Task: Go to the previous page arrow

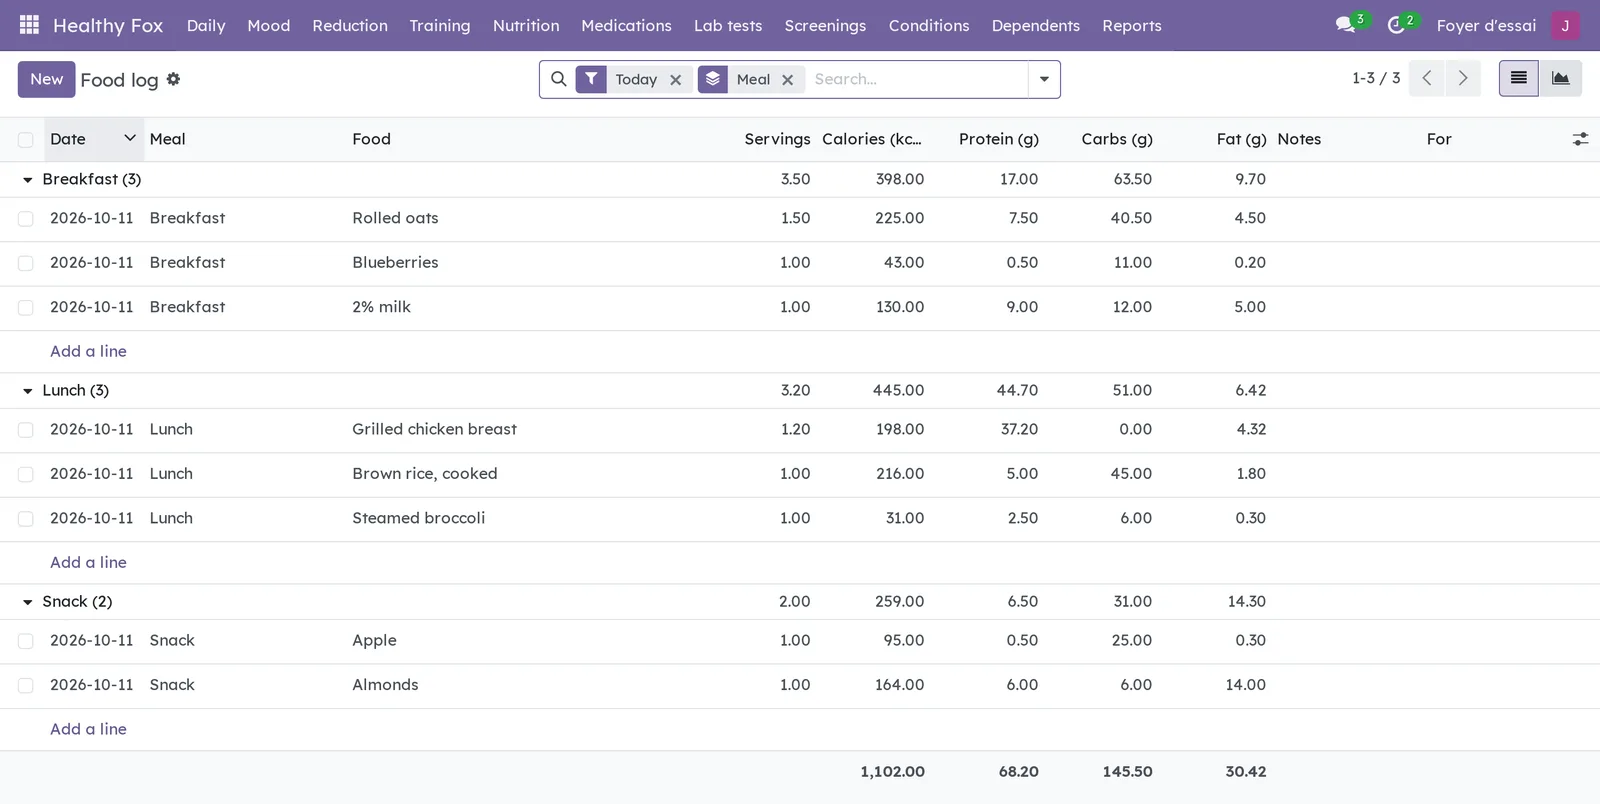Action: click(1427, 78)
